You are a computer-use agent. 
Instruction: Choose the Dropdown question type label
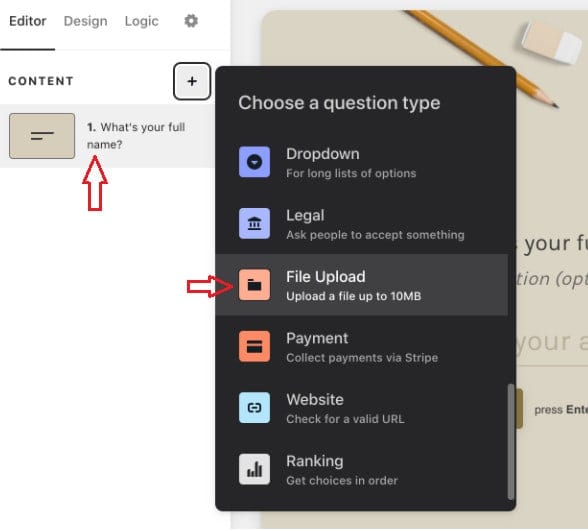pos(322,154)
